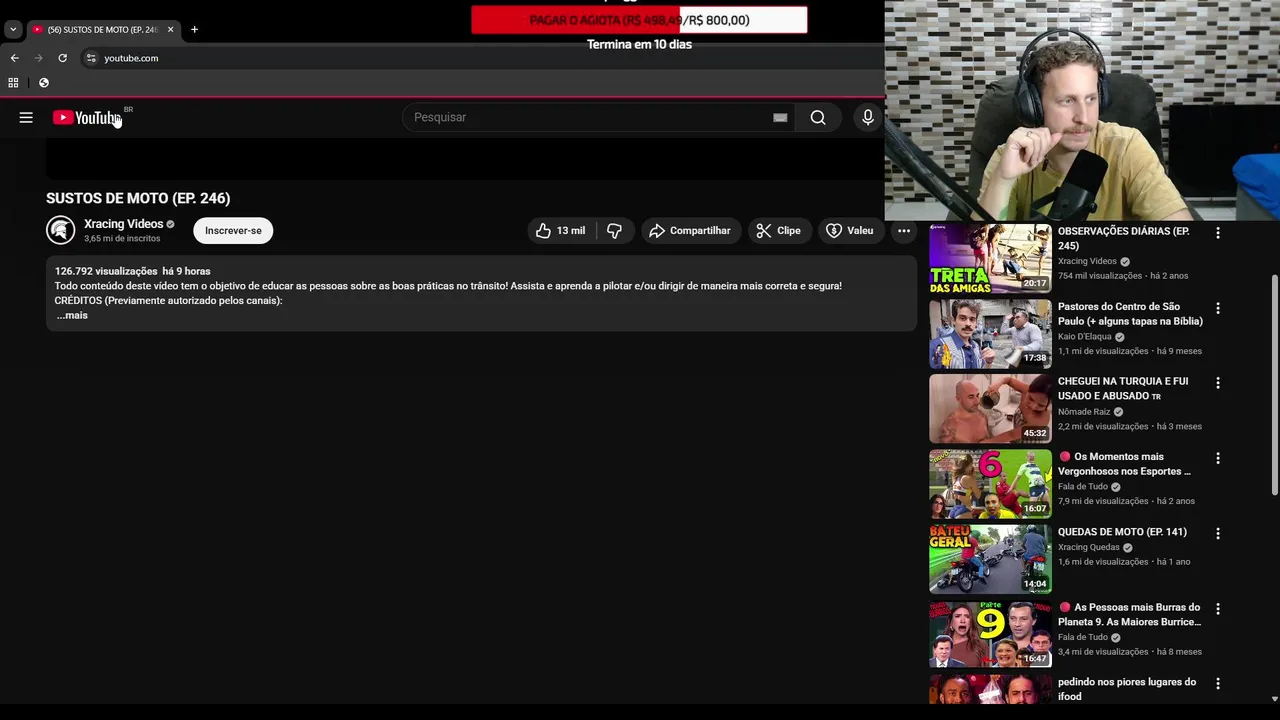Open options menu for Pessoas mais Burras video
Screen dimensions: 1280x720
[x=1217, y=608]
